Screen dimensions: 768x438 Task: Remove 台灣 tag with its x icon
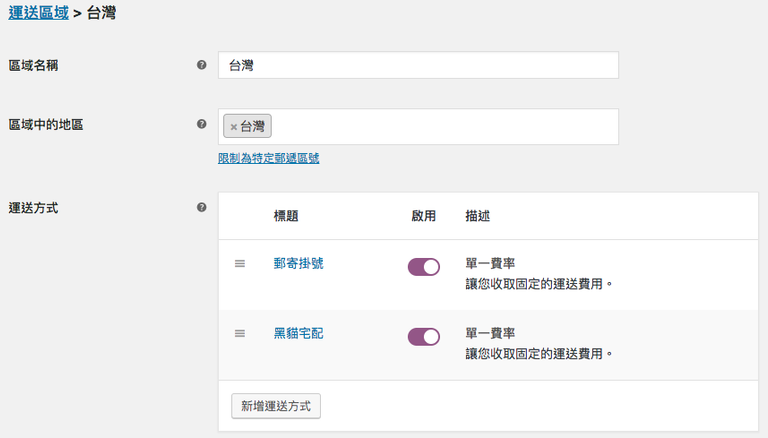click(234, 127)
